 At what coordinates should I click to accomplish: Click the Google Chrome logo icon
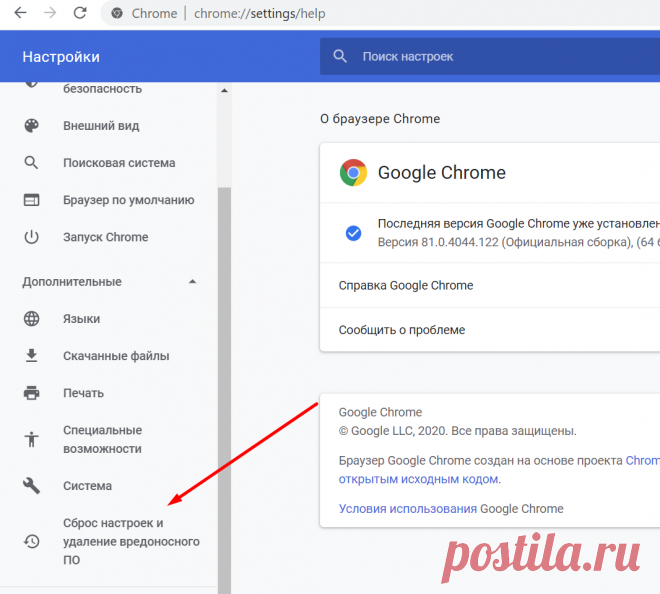353,173
